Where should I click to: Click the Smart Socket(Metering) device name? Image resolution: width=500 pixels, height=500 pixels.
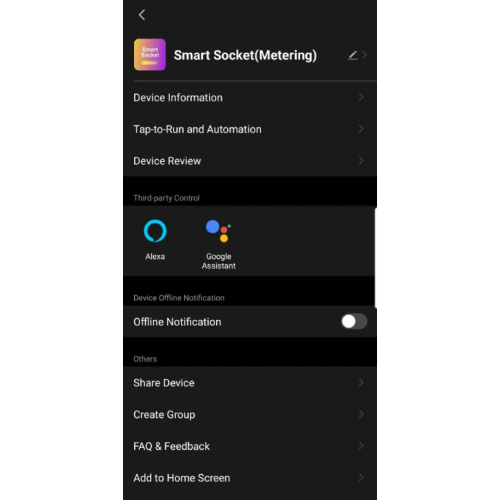pos(245,55)
